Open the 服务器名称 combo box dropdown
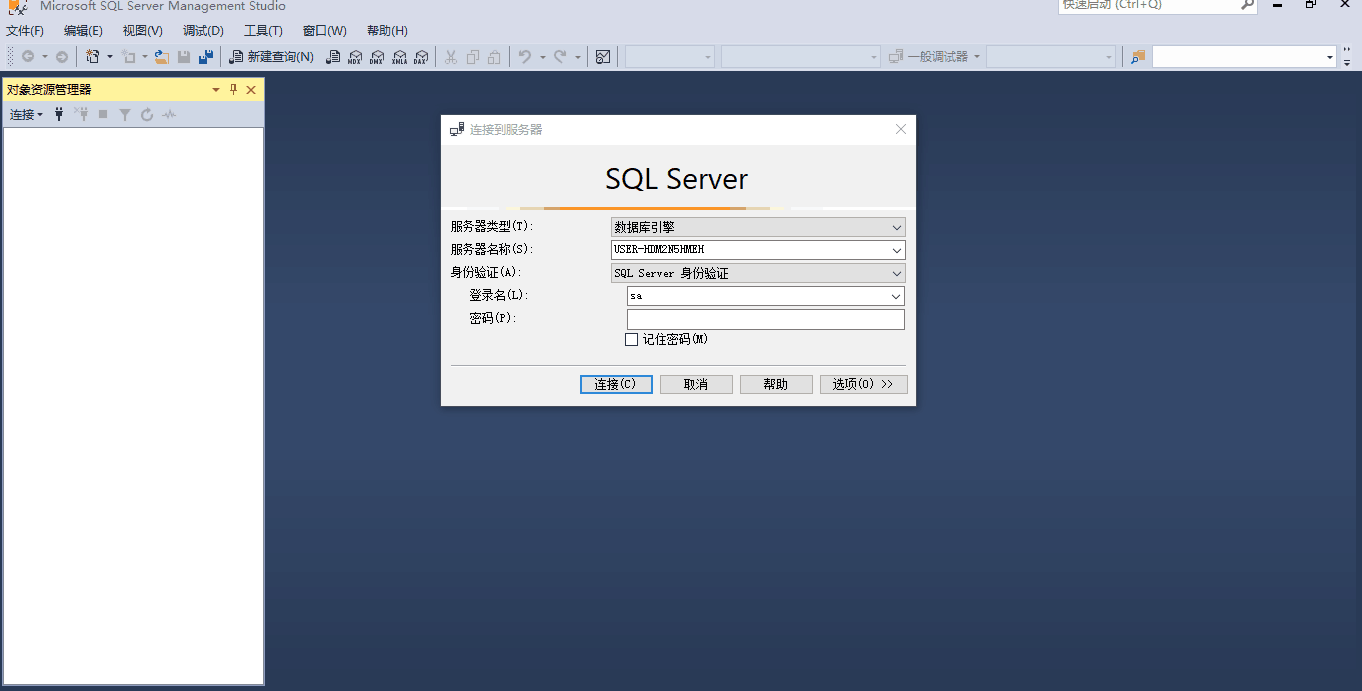This screenshot has width=1362, height=691. pos(897,250)
